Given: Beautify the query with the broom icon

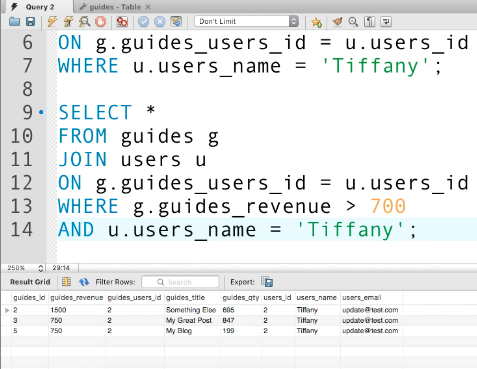Looking at the screenshot, I should (x=337, y=22).
